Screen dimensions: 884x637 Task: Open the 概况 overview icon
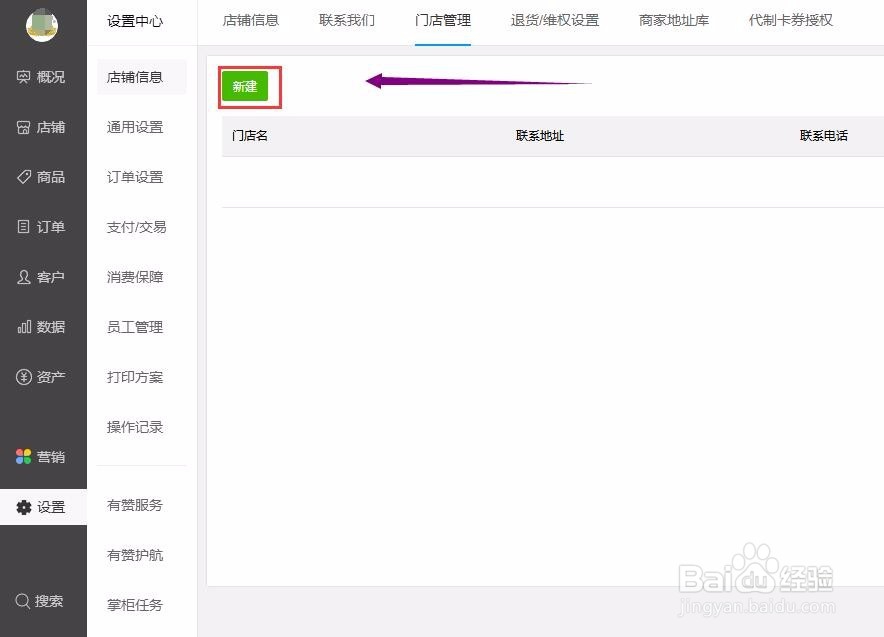[x=24, y=77]
